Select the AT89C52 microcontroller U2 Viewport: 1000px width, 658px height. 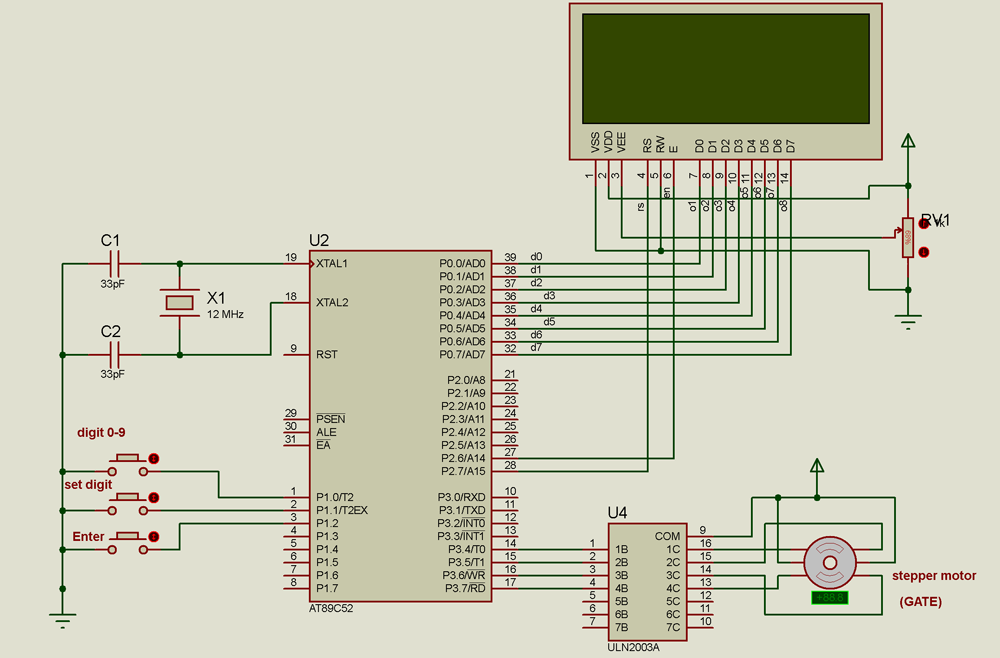coord(400,430)
